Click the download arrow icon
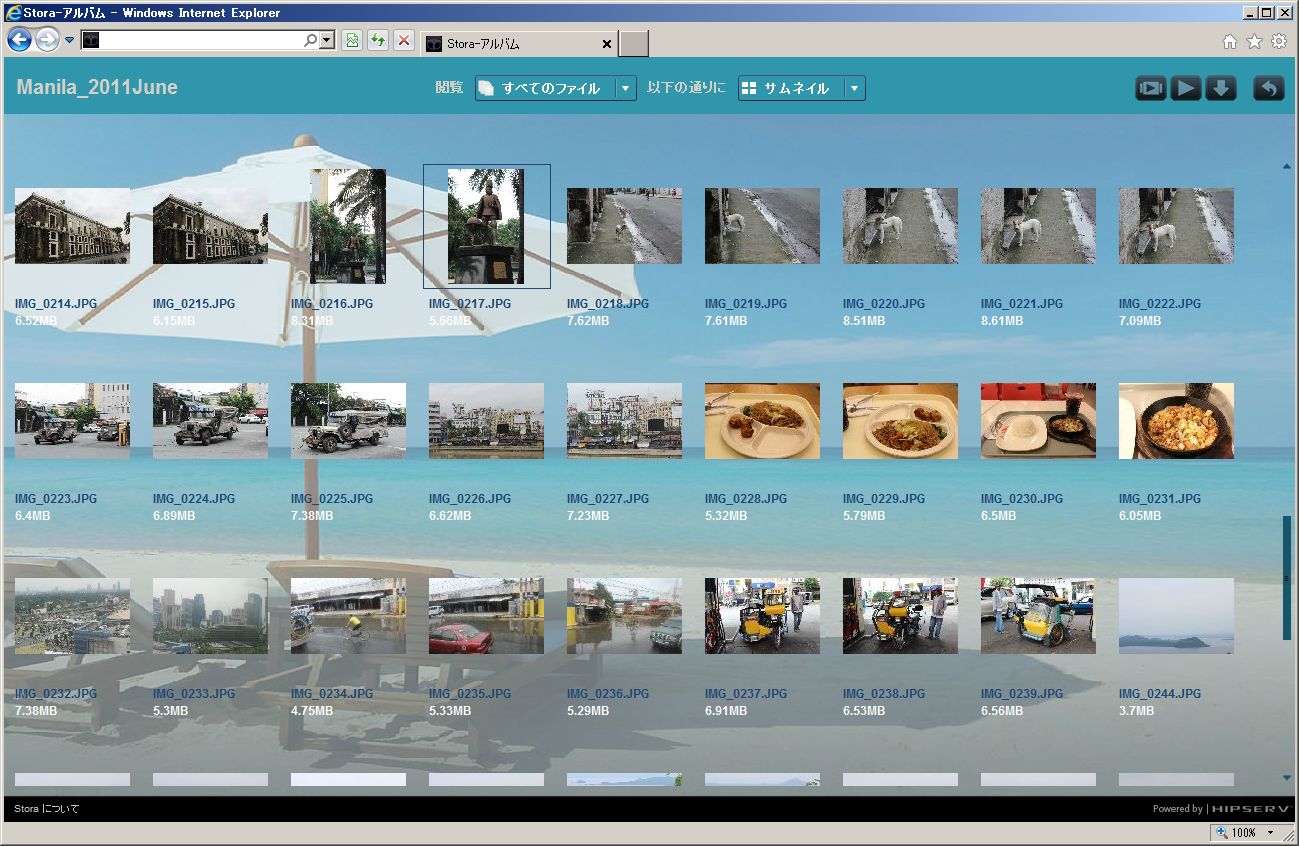This screenshot has width=1299, height=846. pos(1220,89)
